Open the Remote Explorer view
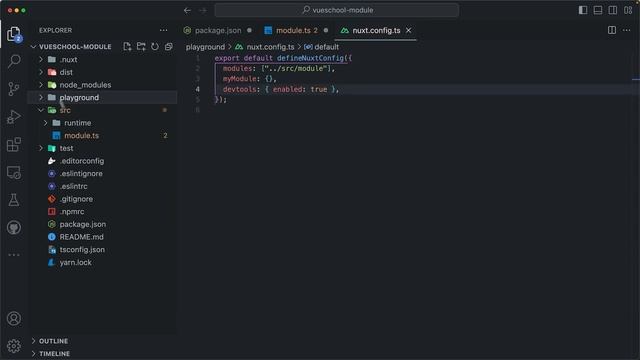 [x=14, y=172]
